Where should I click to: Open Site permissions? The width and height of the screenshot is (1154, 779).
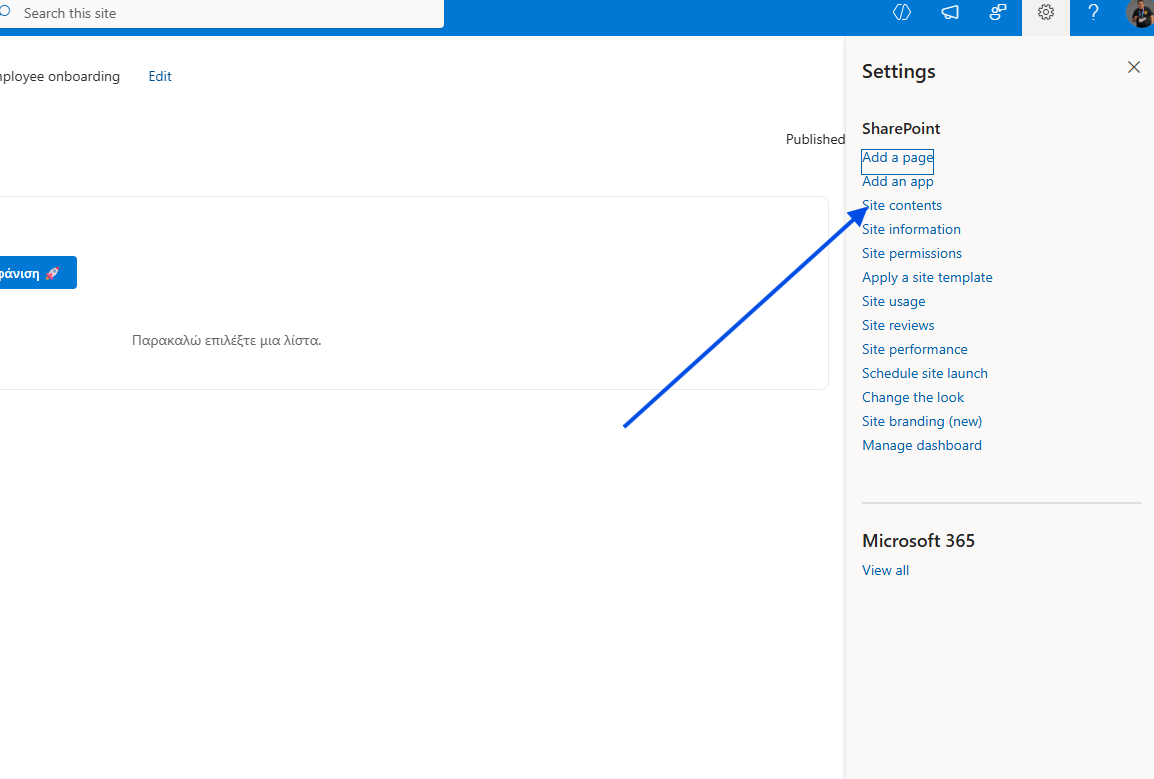(912, 254)
